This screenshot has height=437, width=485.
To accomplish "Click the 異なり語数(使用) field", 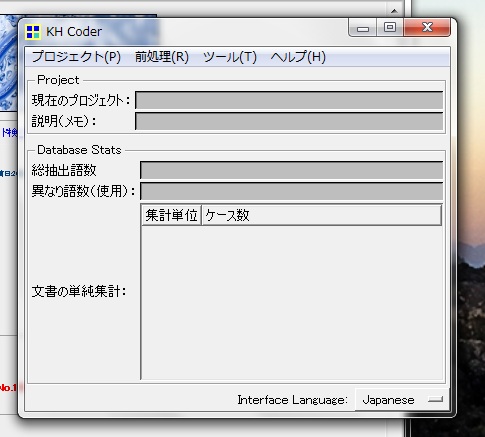I will click(292, 191).
